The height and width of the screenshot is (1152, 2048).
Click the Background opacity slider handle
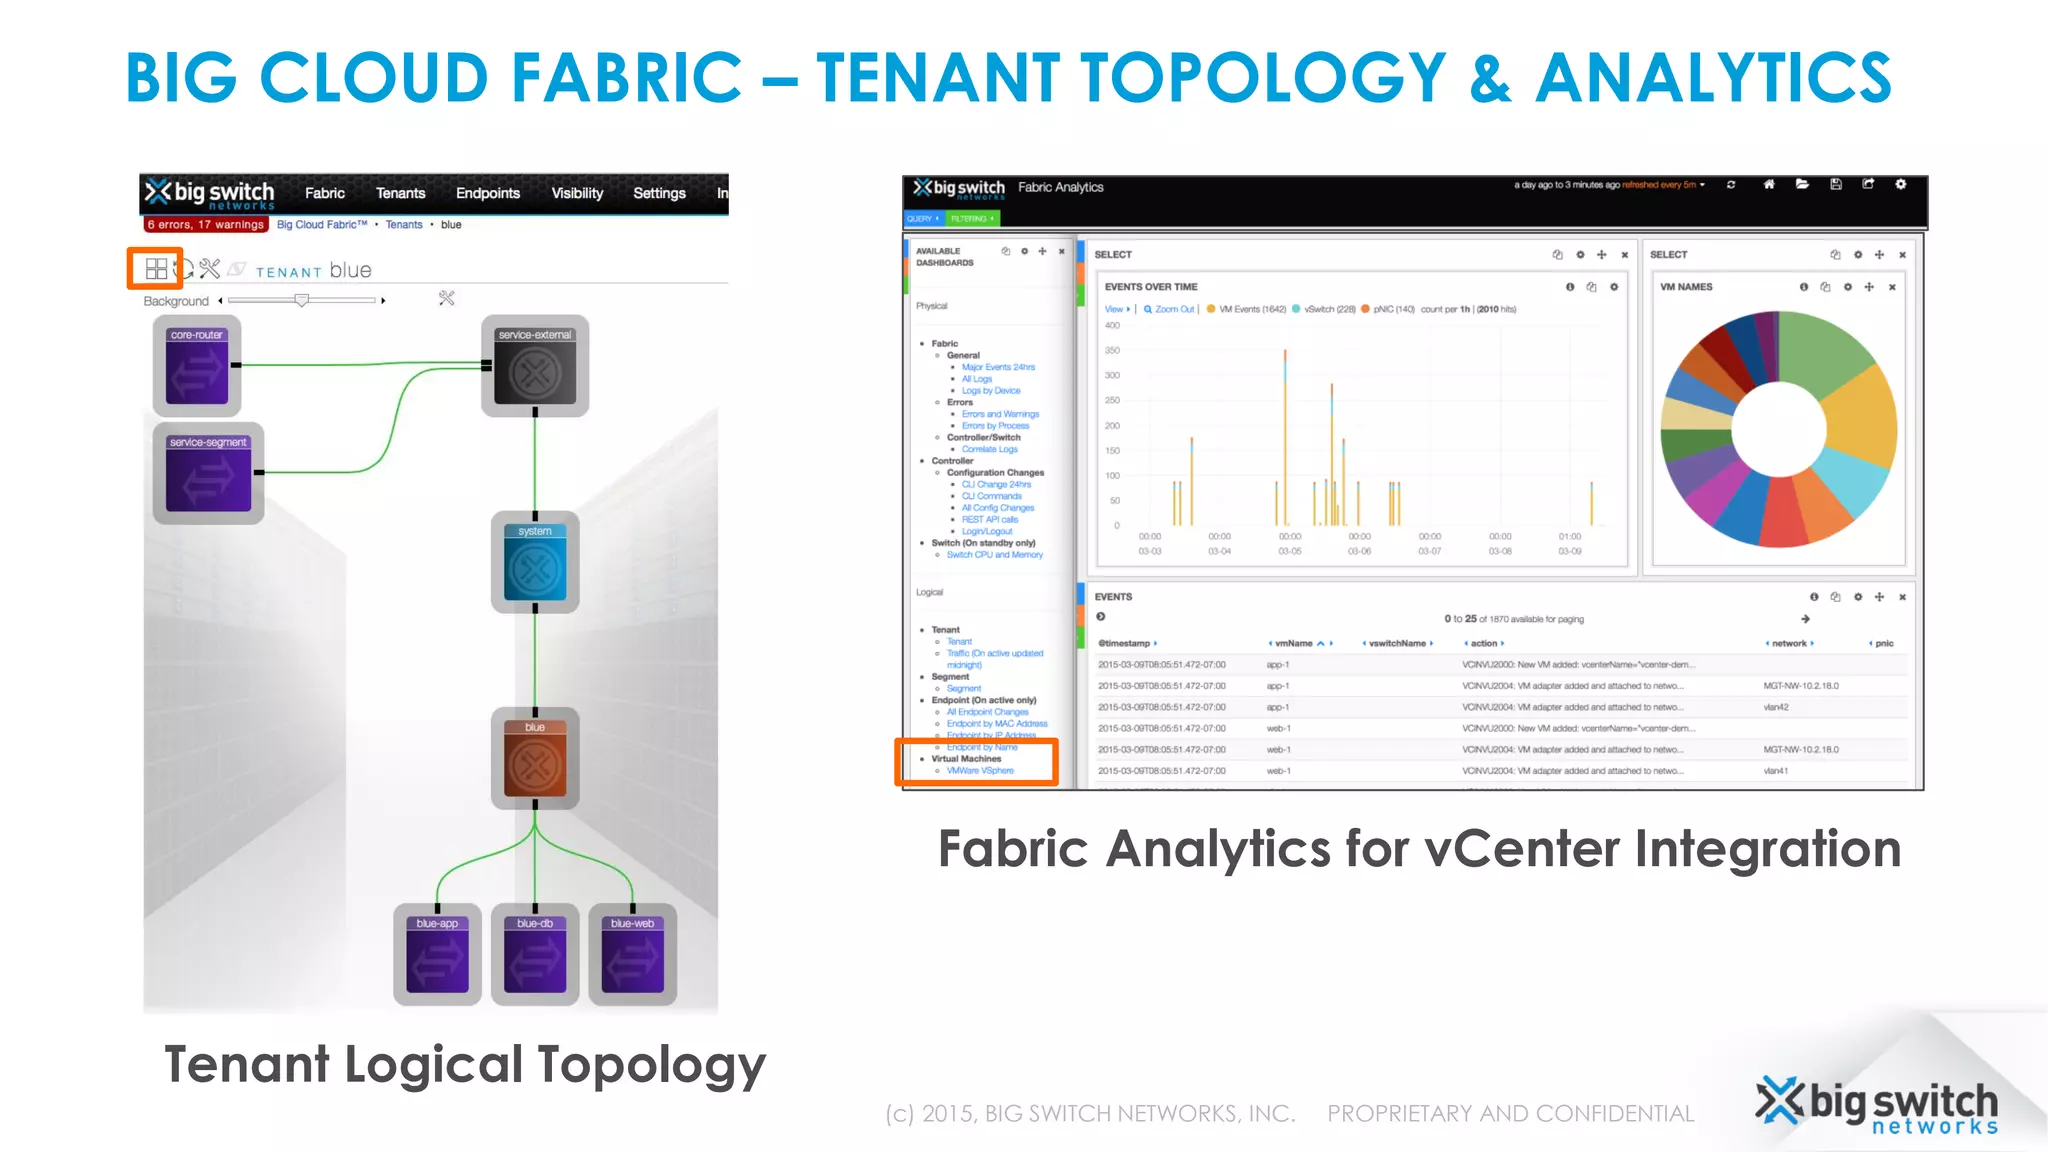click(301, 300)
